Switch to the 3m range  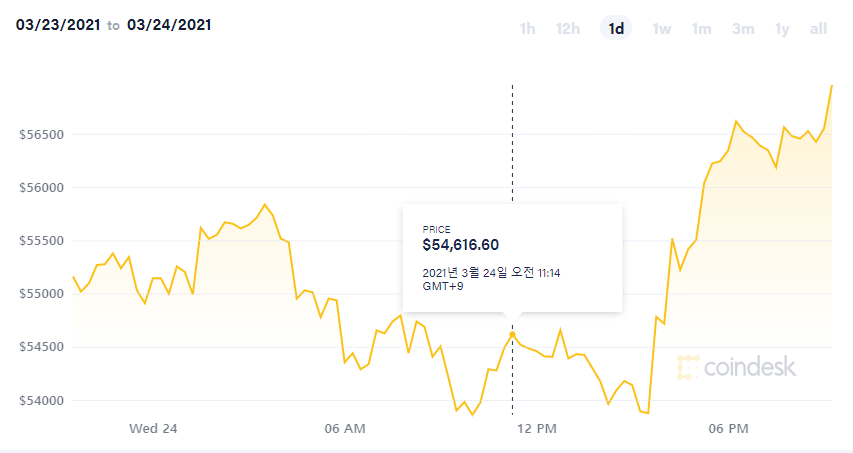tap(742, 29)
